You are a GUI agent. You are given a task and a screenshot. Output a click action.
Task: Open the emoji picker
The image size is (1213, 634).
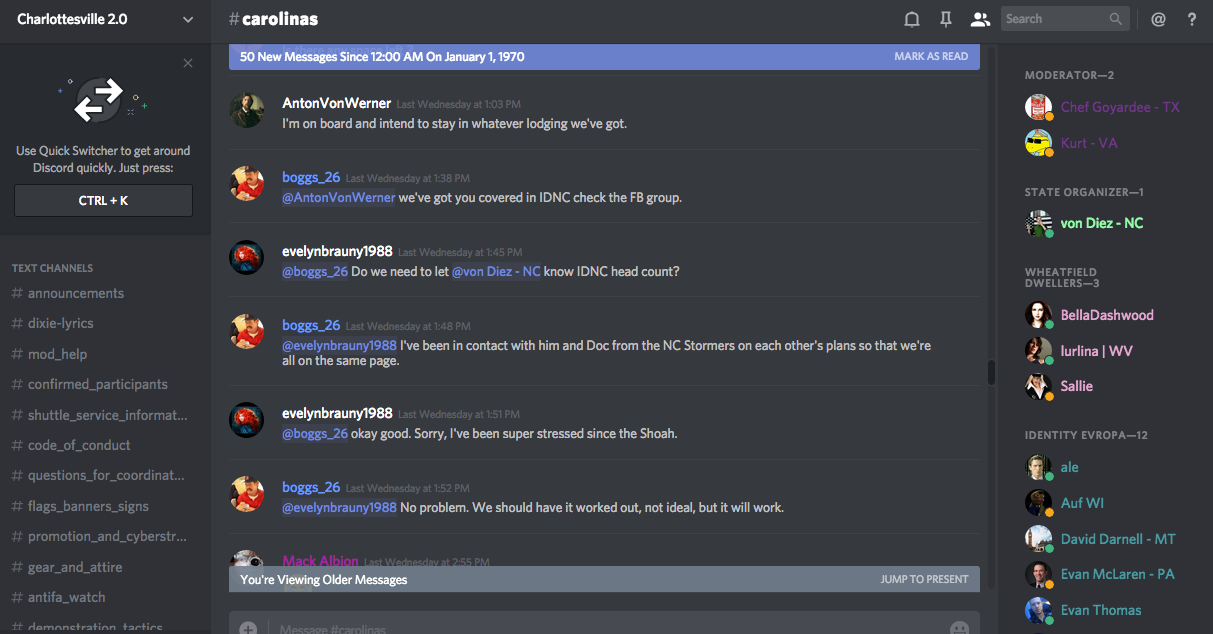(x=959, y=628)
